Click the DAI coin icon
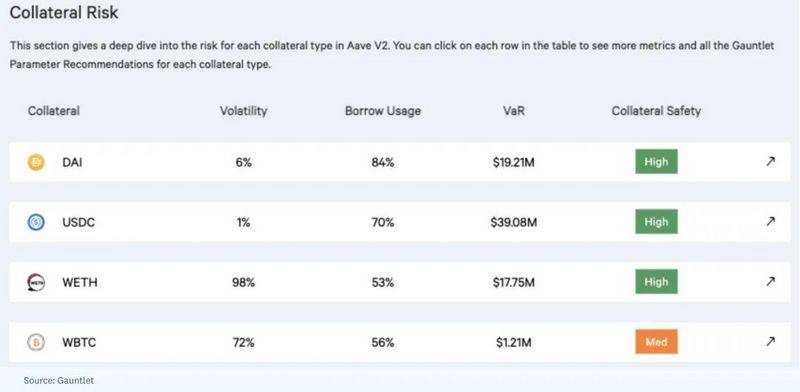 [x=36, y=162]
